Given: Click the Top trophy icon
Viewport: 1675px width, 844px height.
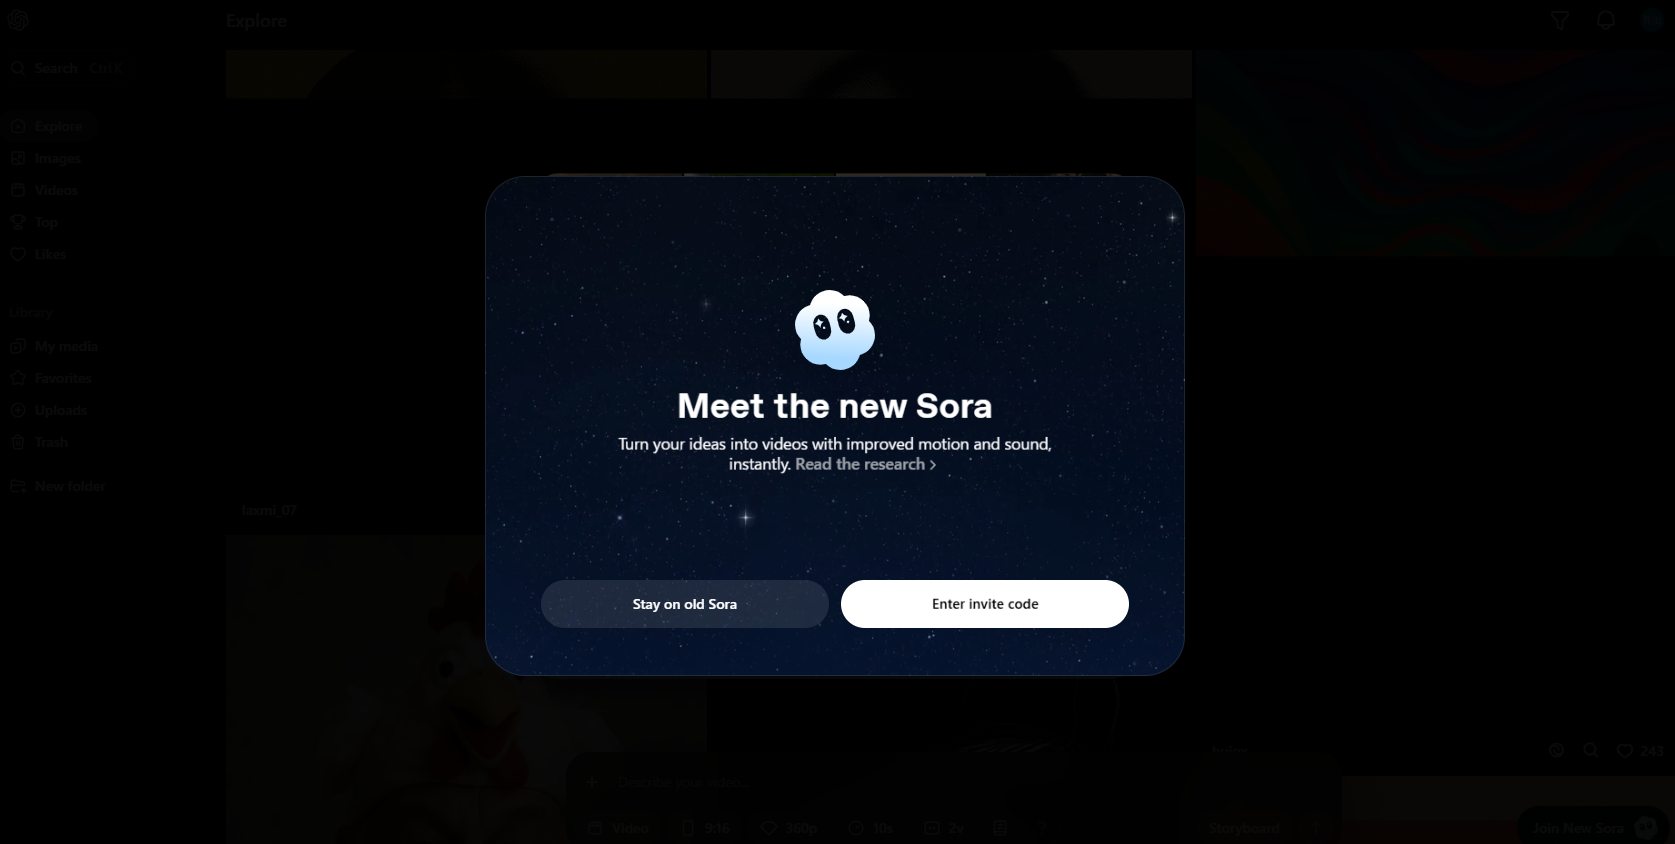Looking at the screenshot, I should click(18, 222).
